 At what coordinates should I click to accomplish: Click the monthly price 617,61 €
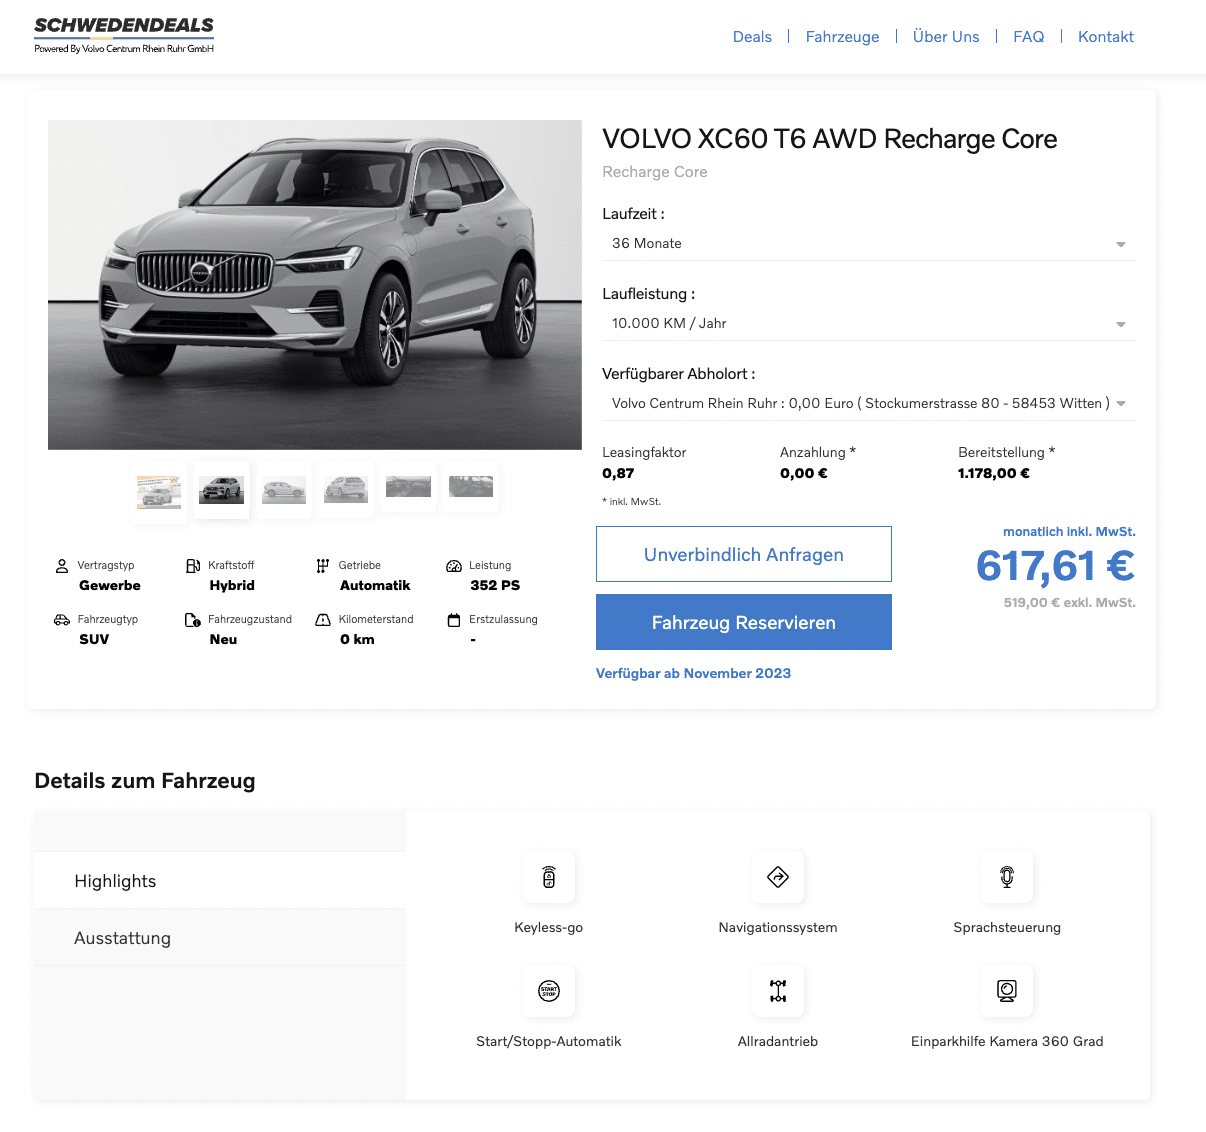coord(1055,567)
